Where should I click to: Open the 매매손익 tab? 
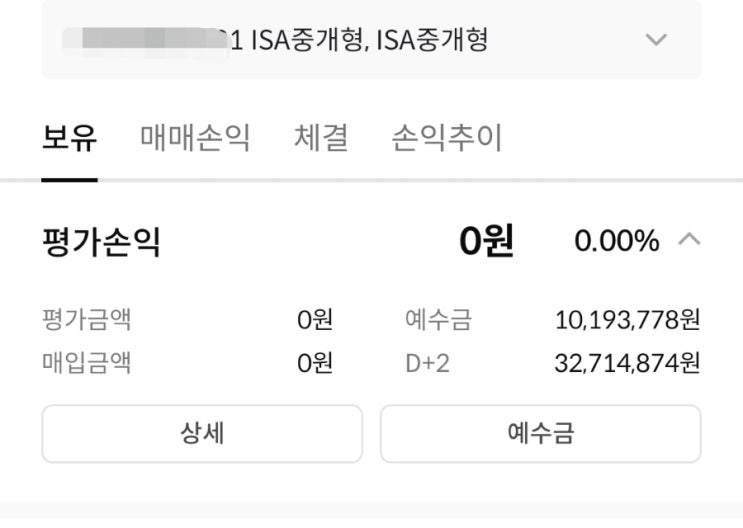(195, 138)
